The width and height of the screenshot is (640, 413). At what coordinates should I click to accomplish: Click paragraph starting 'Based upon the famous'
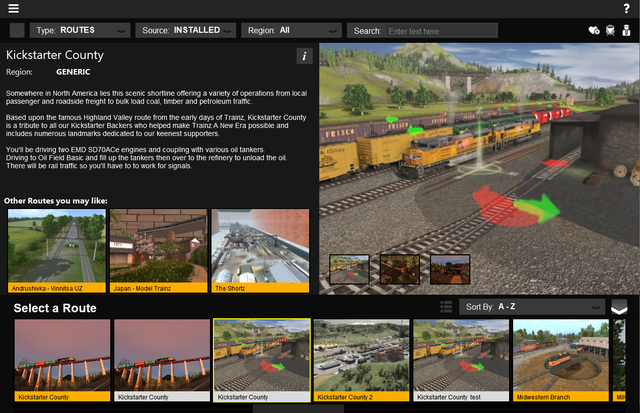156,125
